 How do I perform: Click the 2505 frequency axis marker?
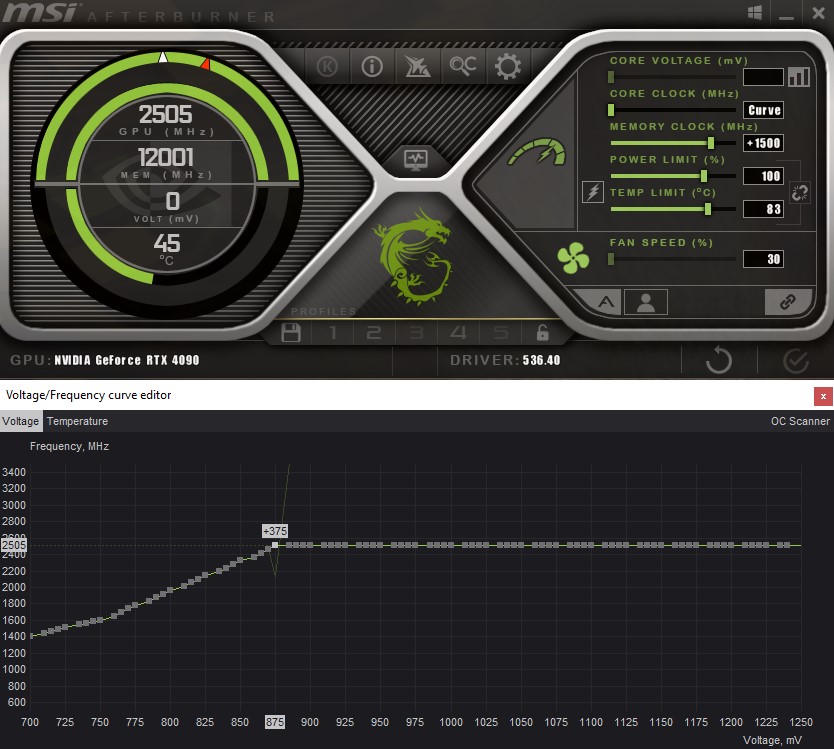(x=14, y=545)
